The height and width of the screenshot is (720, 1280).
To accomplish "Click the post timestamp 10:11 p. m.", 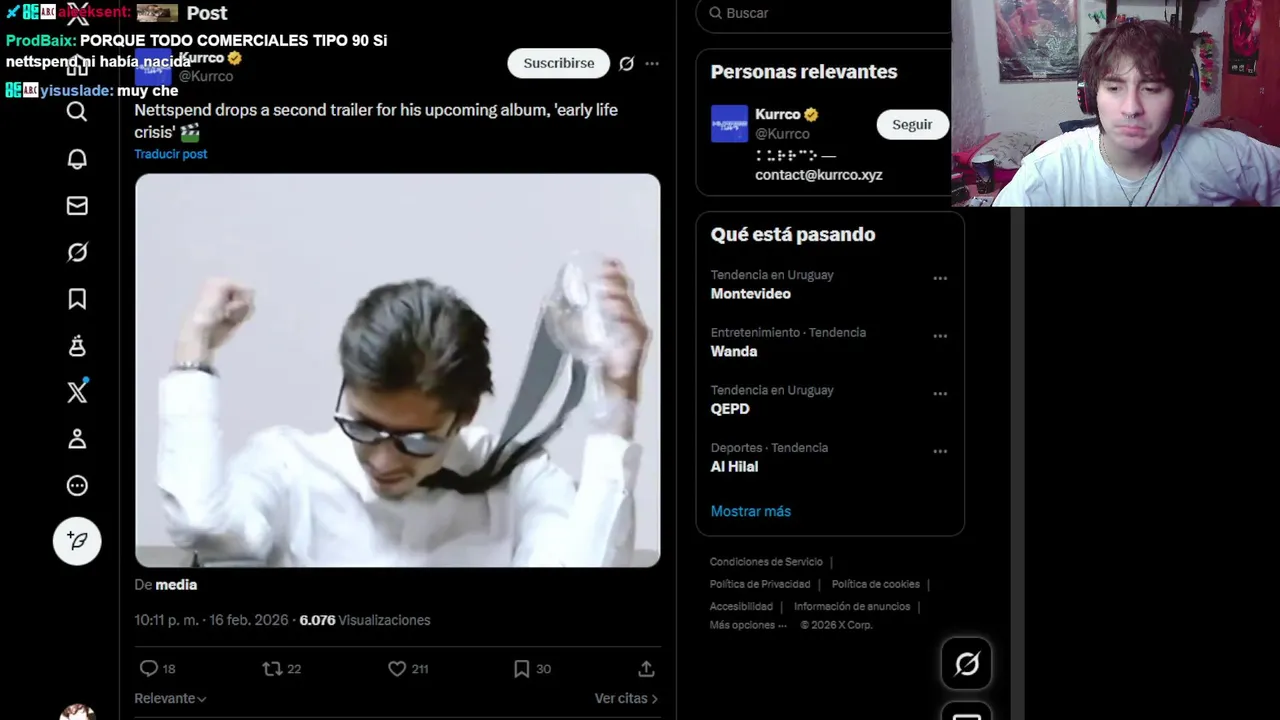I will 211,620.
